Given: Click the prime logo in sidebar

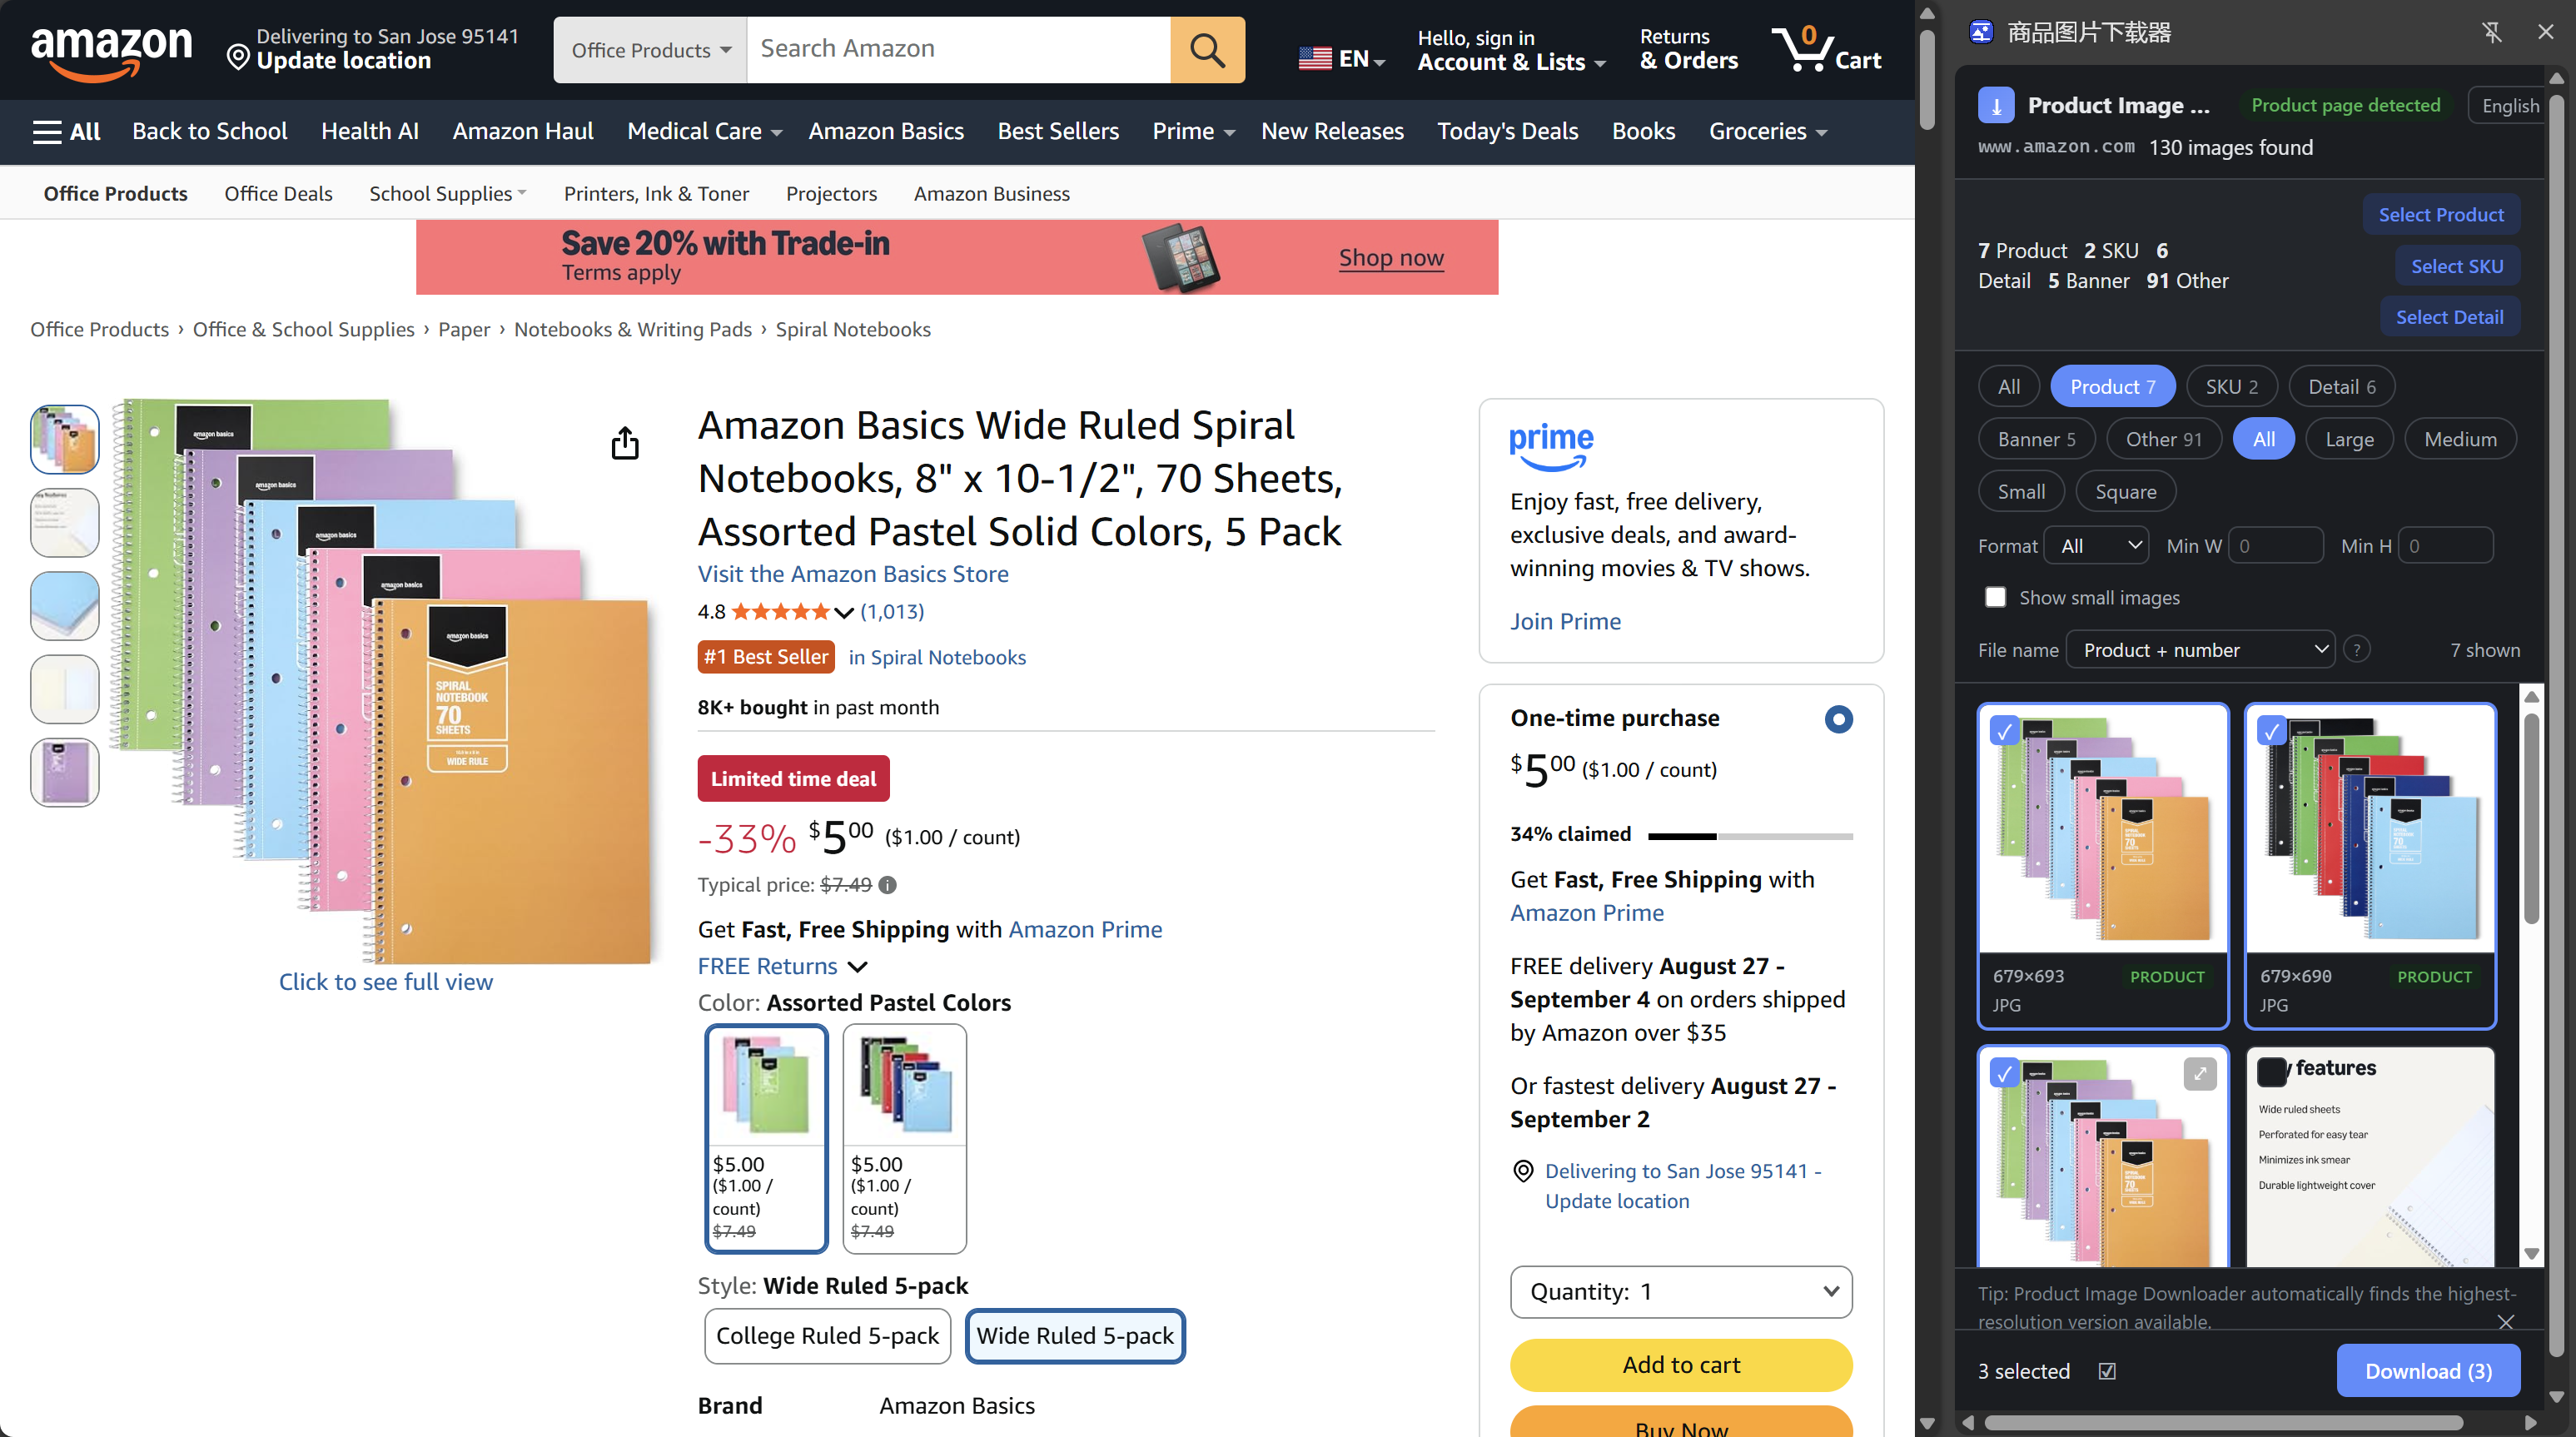Looking at the screenshot, I should (1551, 447).
